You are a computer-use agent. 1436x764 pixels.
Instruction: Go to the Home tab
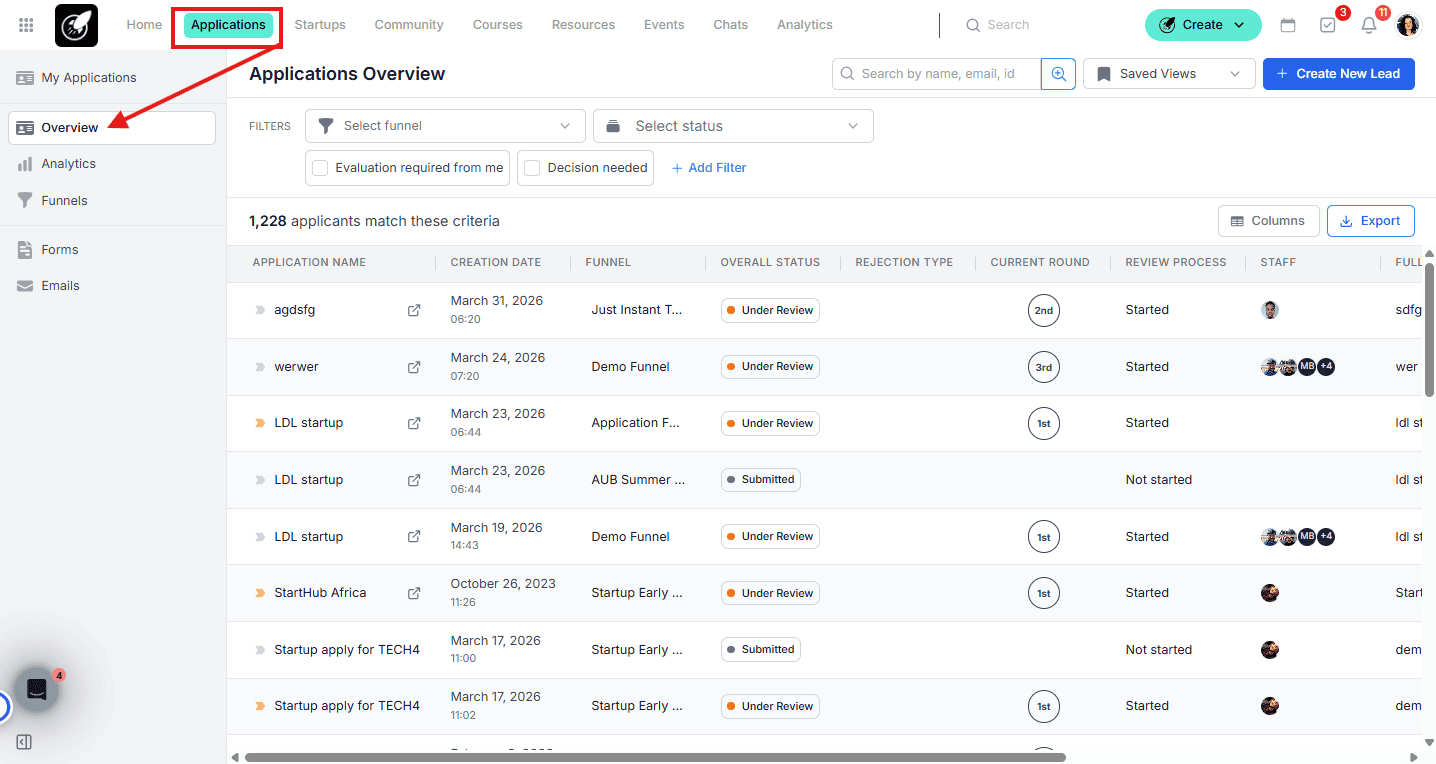(144, 25)
